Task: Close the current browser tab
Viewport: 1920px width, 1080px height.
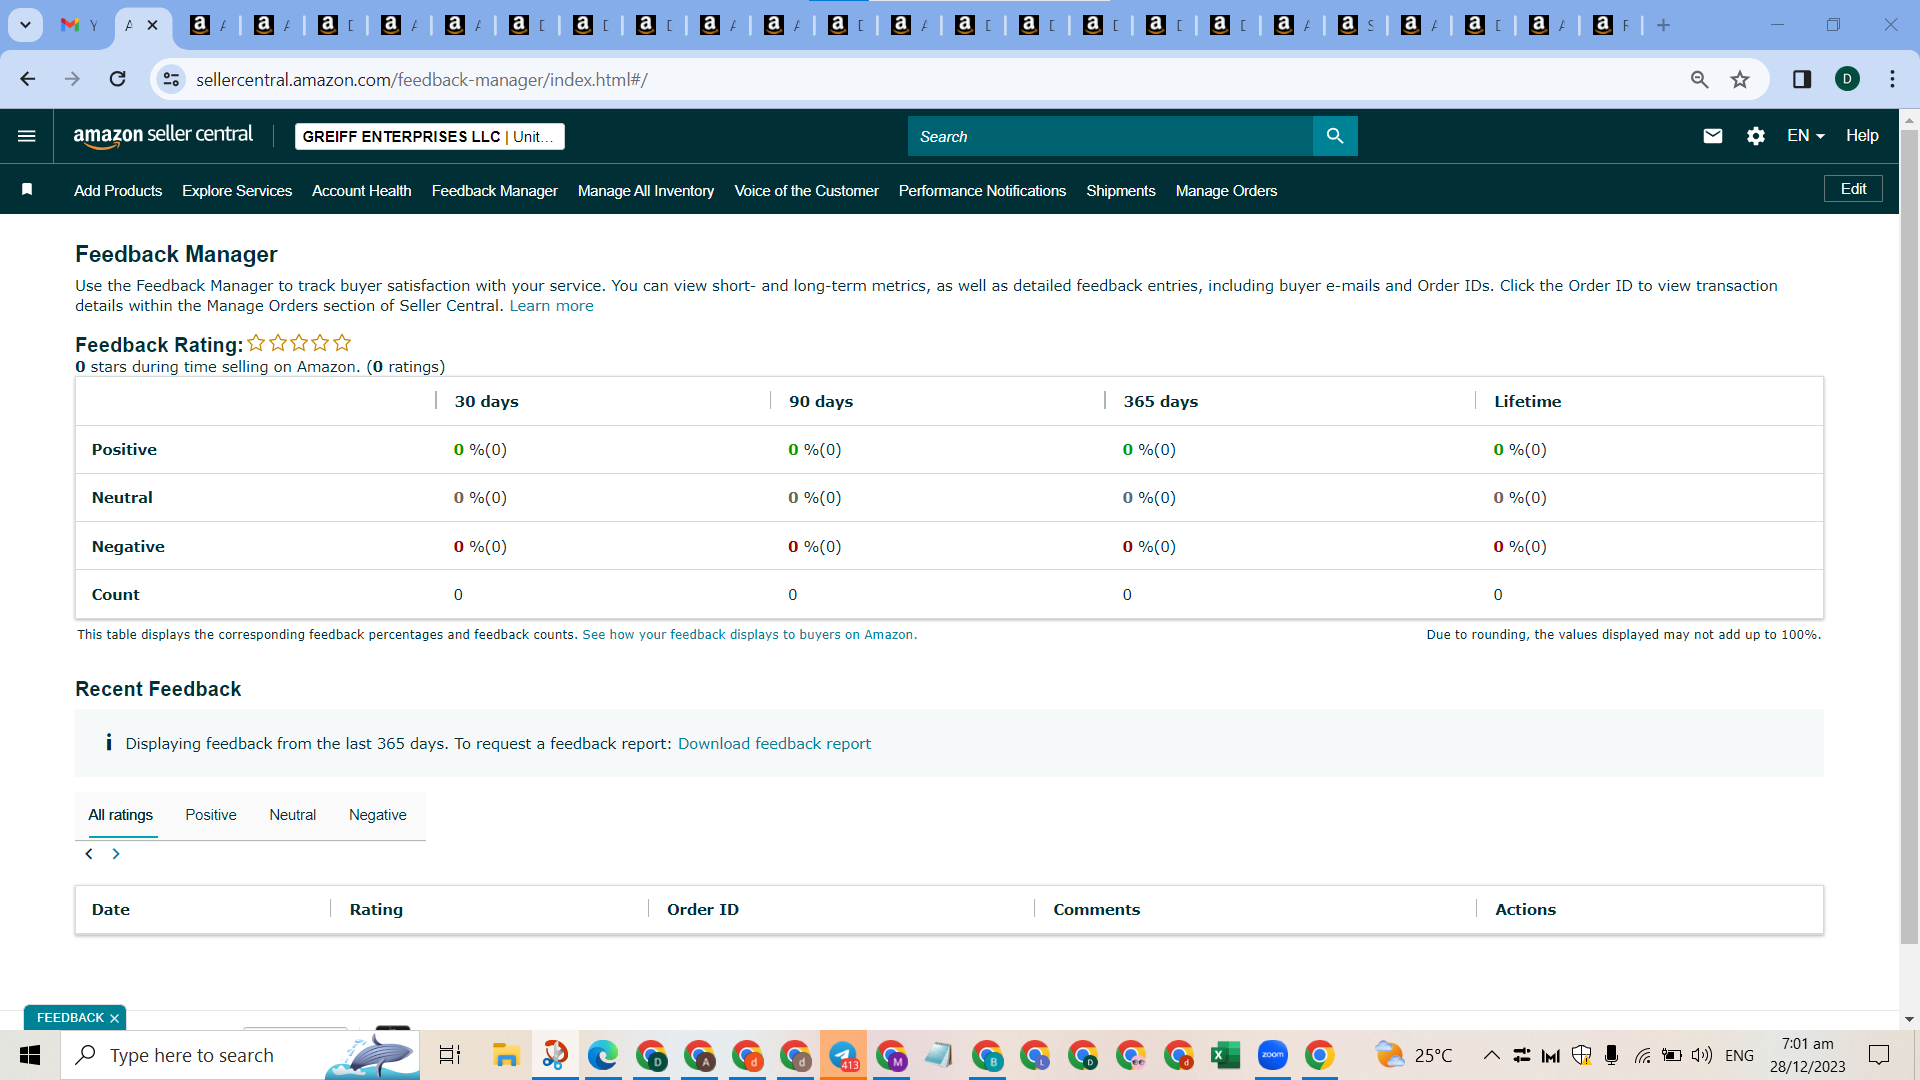Action: (152, 25)
